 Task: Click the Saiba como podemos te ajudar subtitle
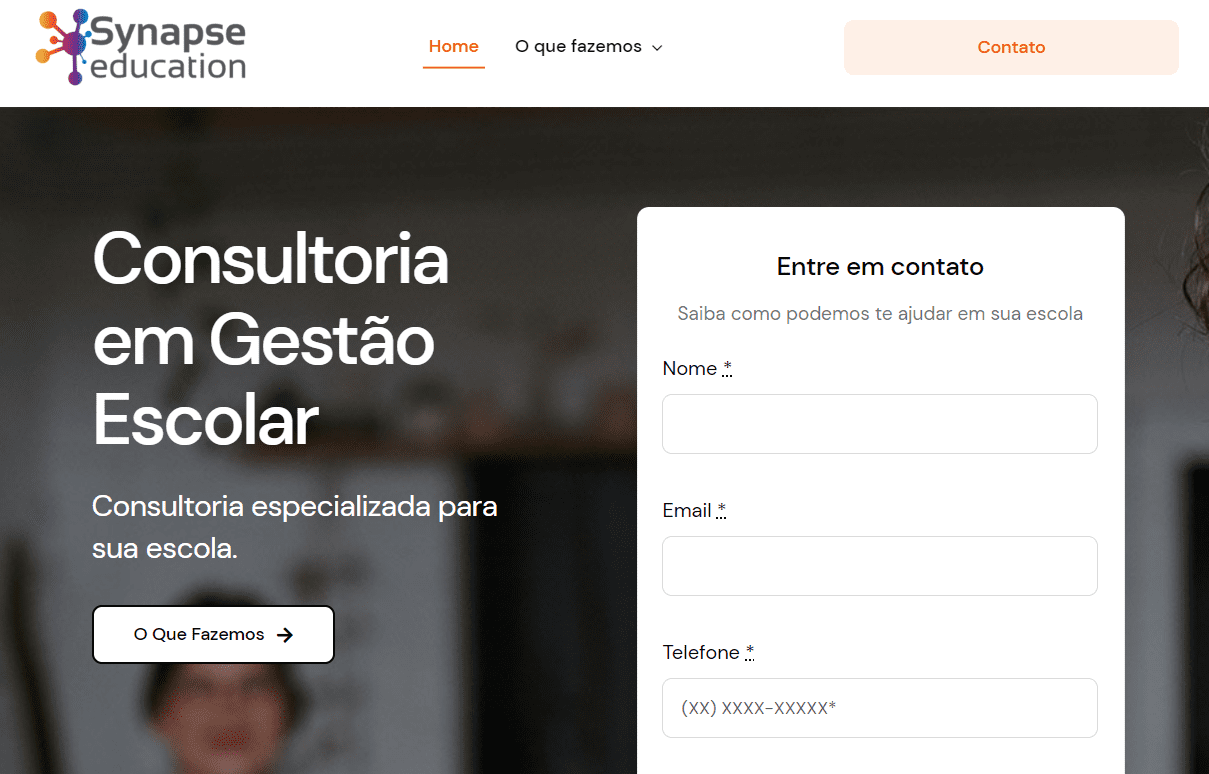[880, 314]
